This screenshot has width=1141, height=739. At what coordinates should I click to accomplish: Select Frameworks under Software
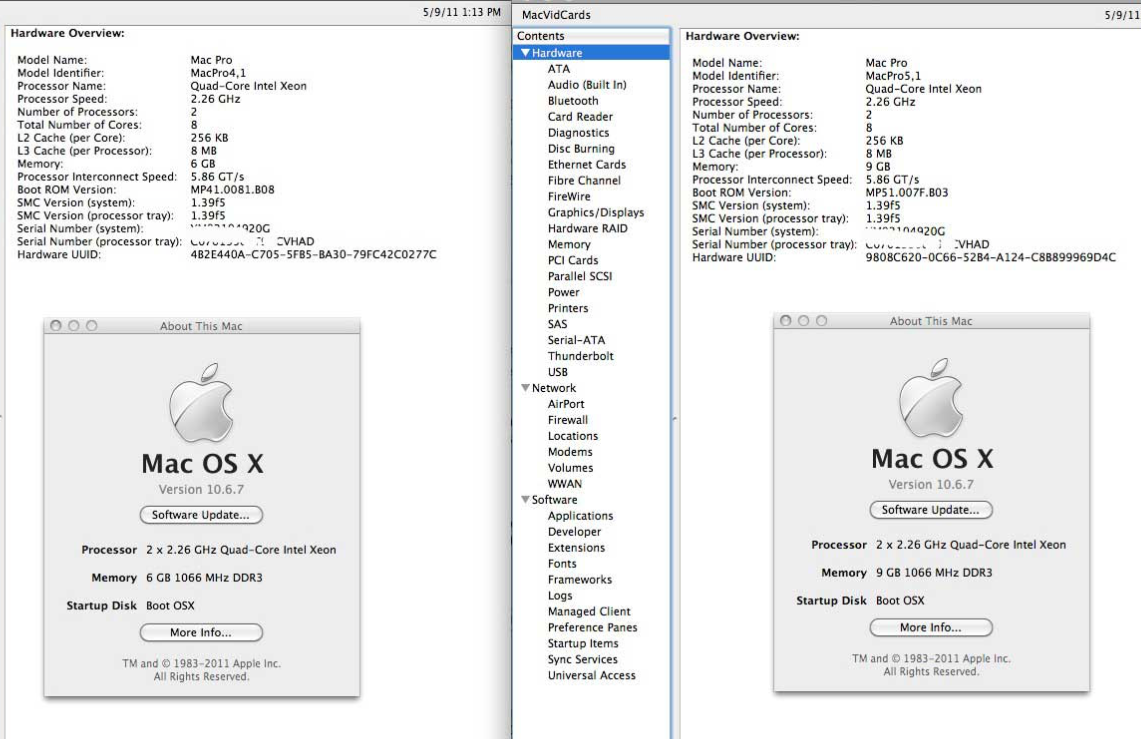pos(580,581)
